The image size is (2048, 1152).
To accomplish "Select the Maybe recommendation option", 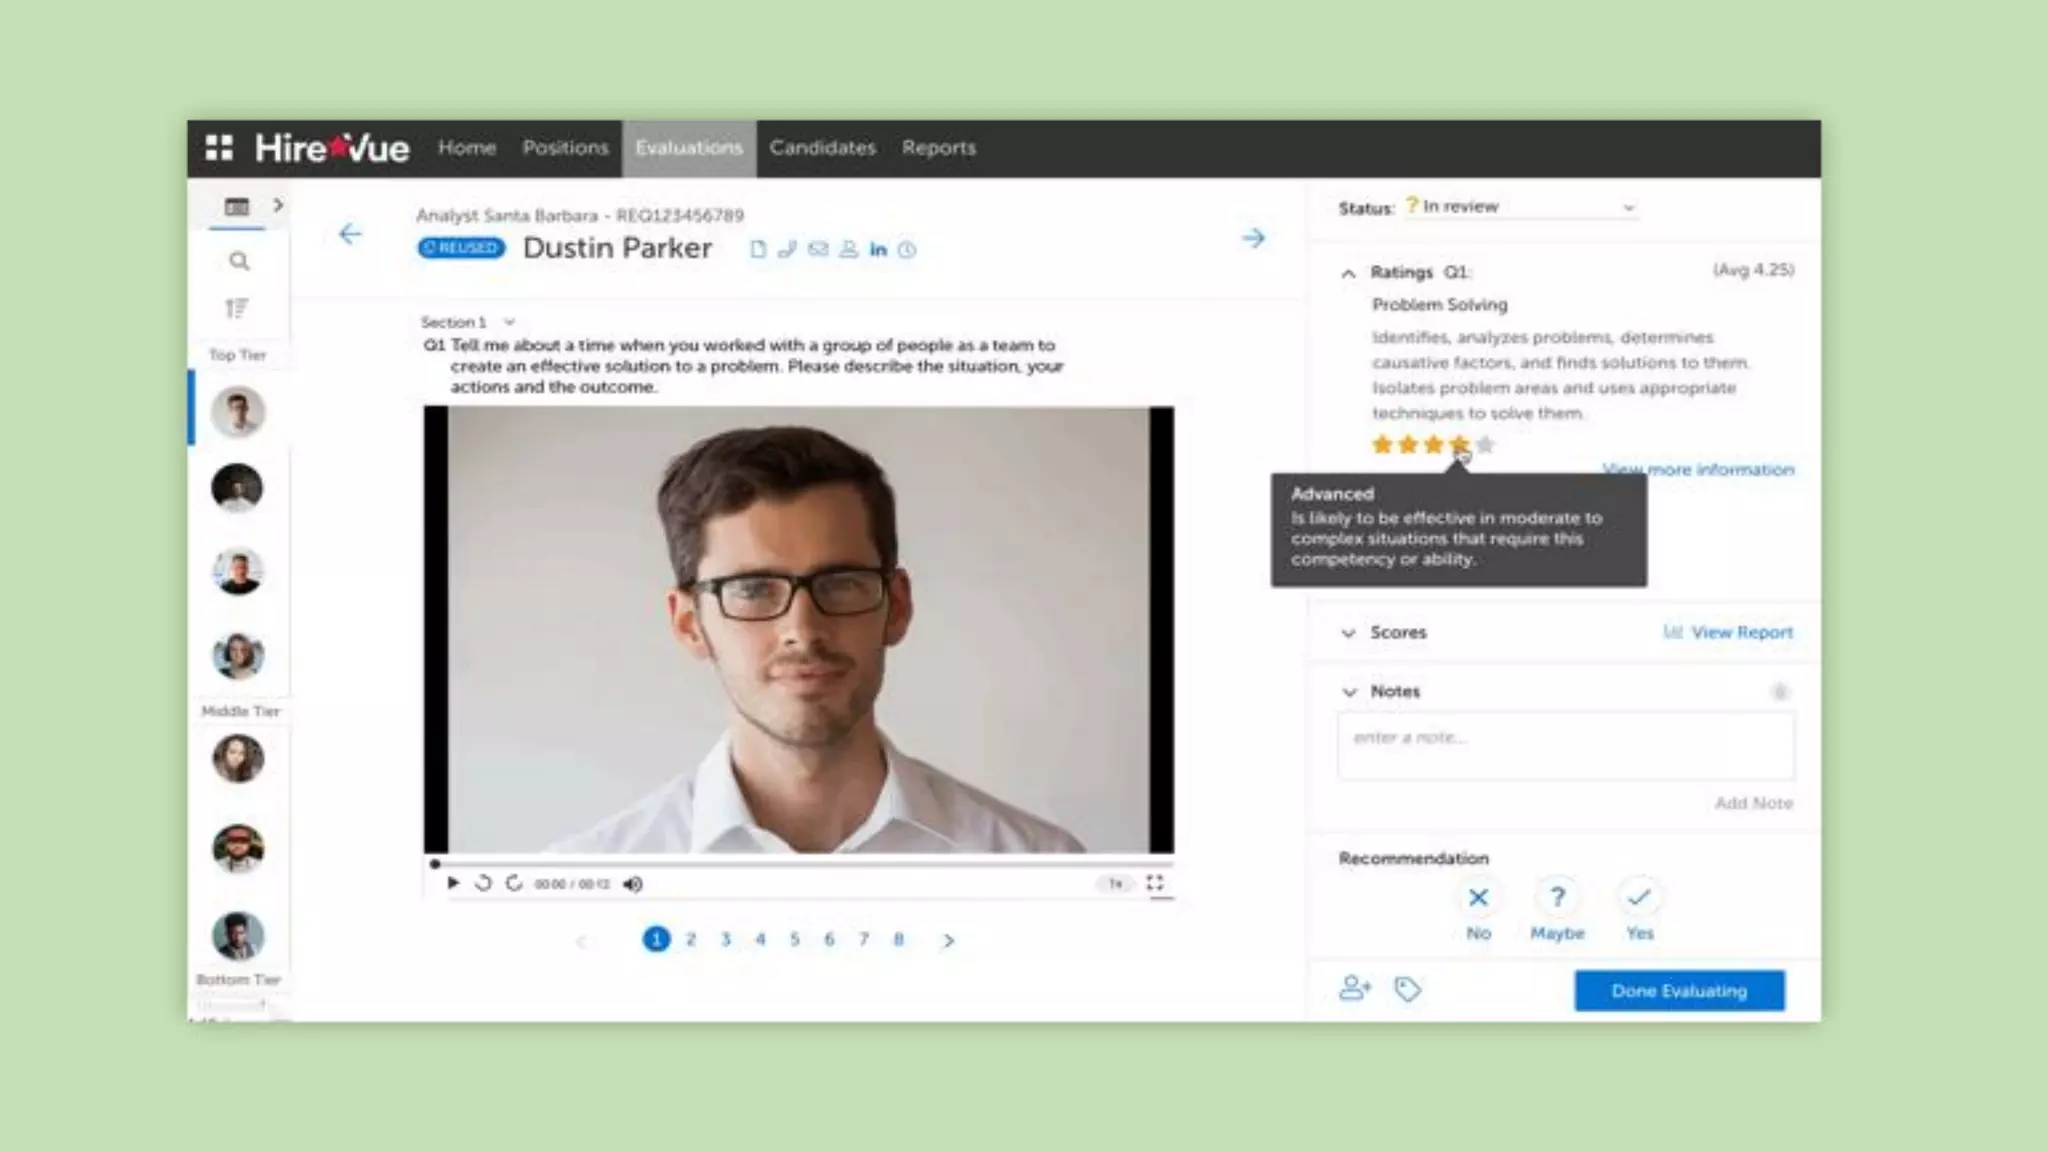I will point(1557,898).
